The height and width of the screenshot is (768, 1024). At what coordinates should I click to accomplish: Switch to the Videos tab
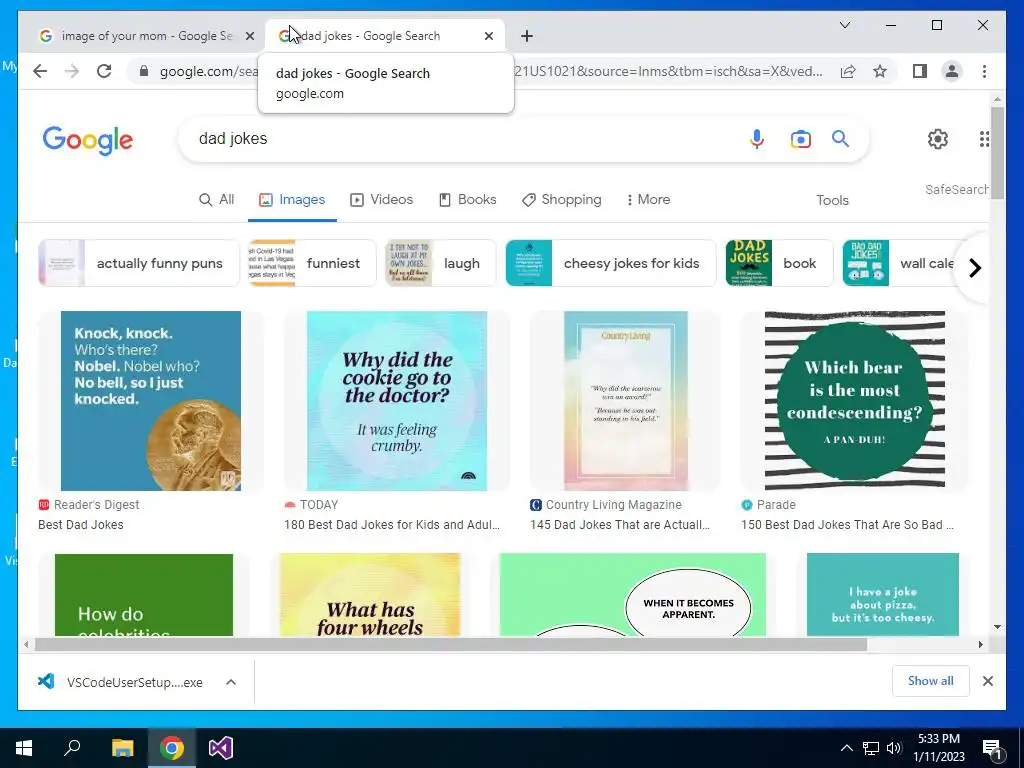381,200
